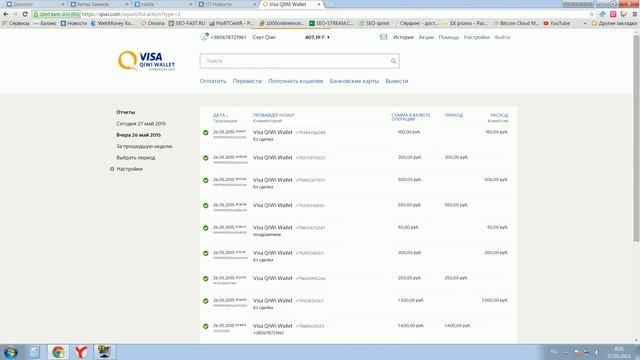
Task: Click the account icon before the phone number
Action: click(x=204, y=37)
